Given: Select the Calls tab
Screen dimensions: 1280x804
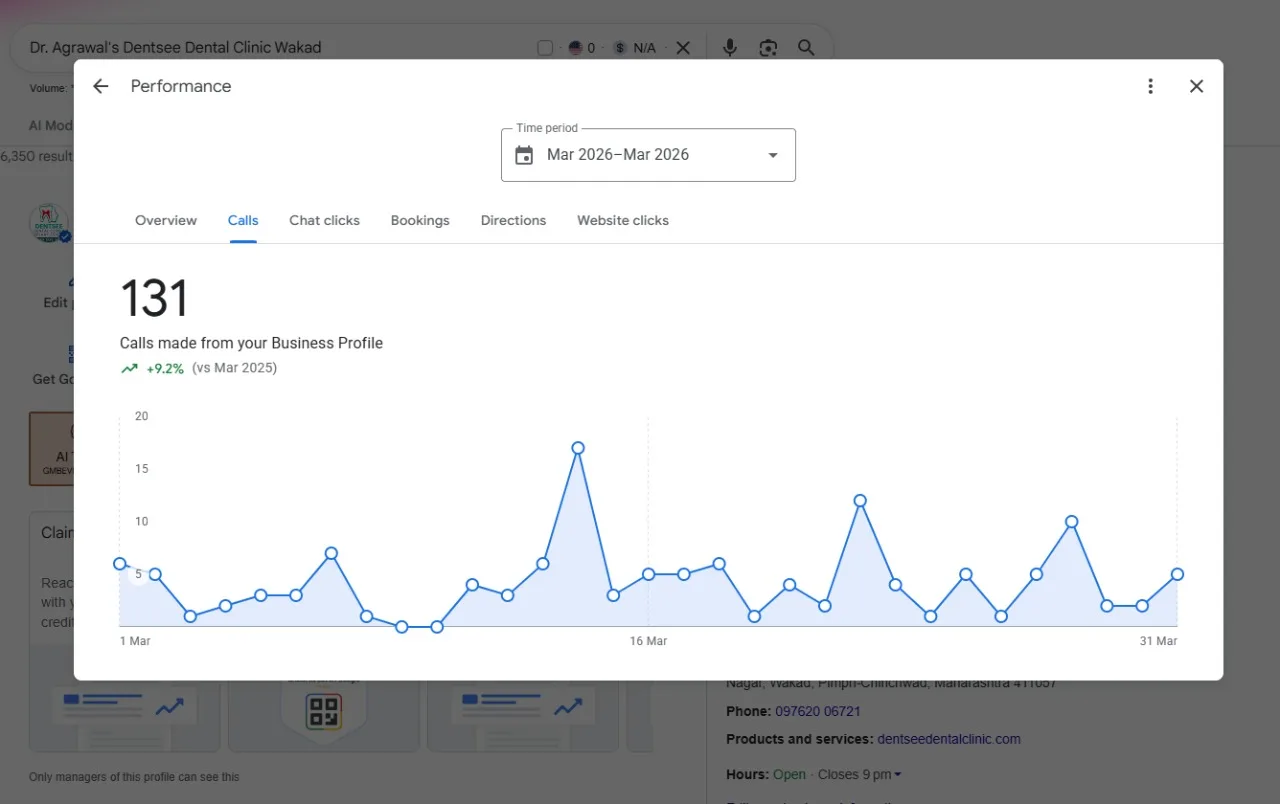Looking at the screenshot, I should (x=243, y=220).
